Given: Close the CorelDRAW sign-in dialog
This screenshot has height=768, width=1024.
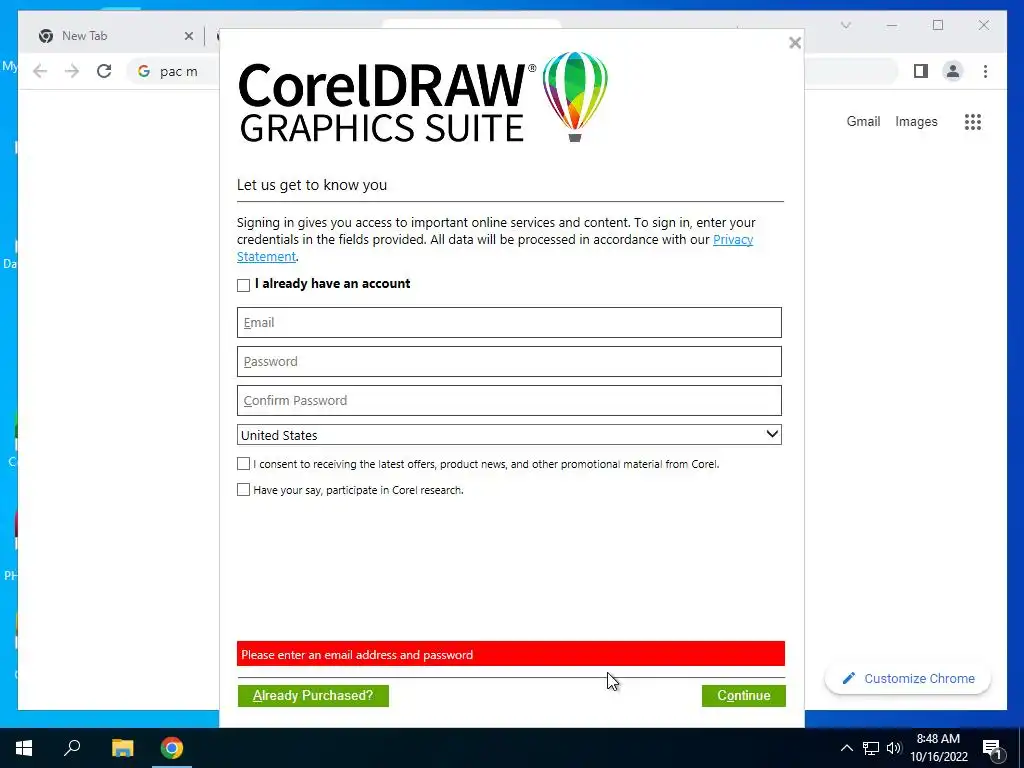Looking at the screenshot, I should (x=794, y=43).
